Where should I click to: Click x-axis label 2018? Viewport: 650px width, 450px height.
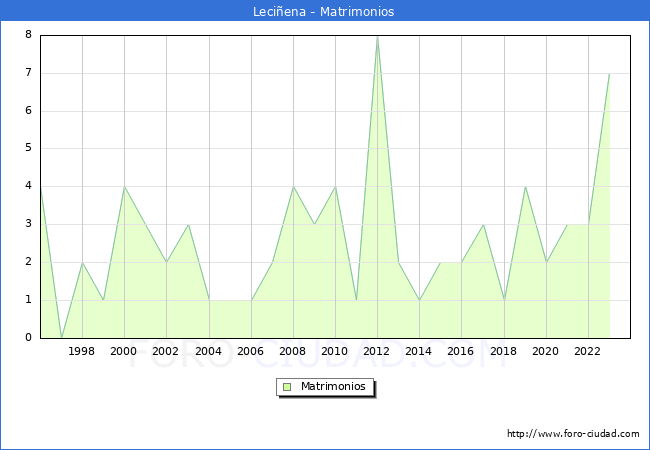pyautogui.click(x=504, y=351)
